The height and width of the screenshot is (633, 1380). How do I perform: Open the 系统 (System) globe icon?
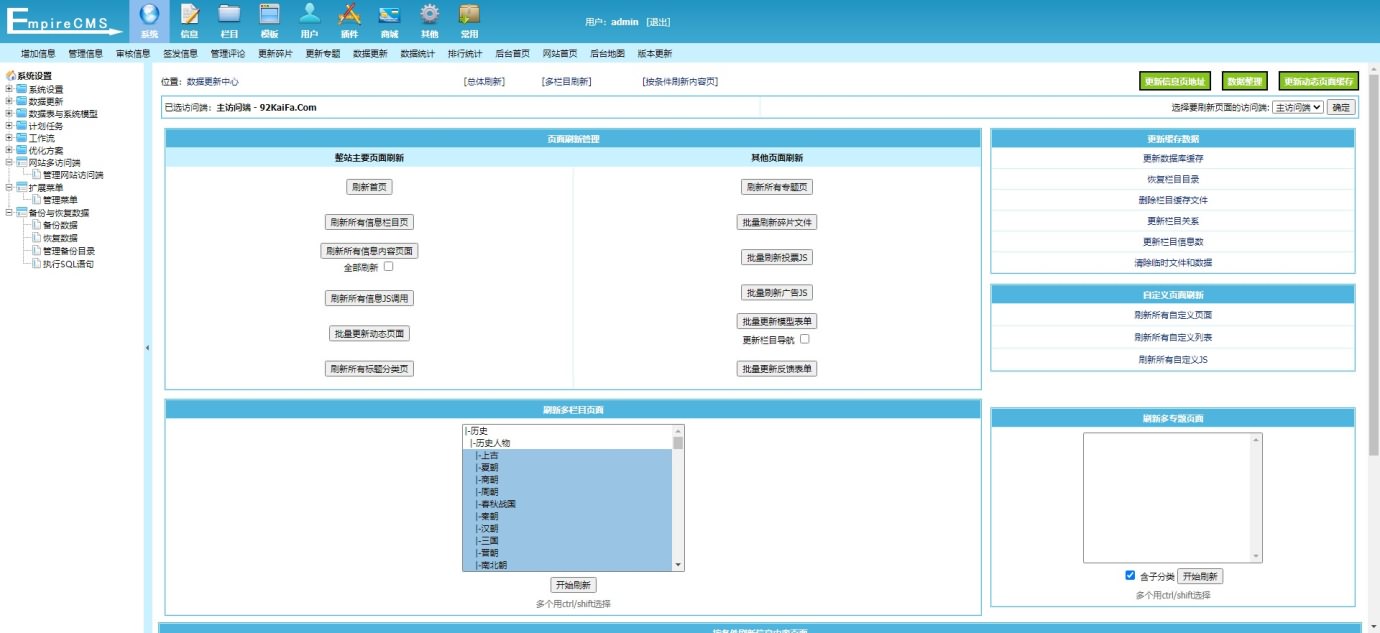click(x=149, y=14)
